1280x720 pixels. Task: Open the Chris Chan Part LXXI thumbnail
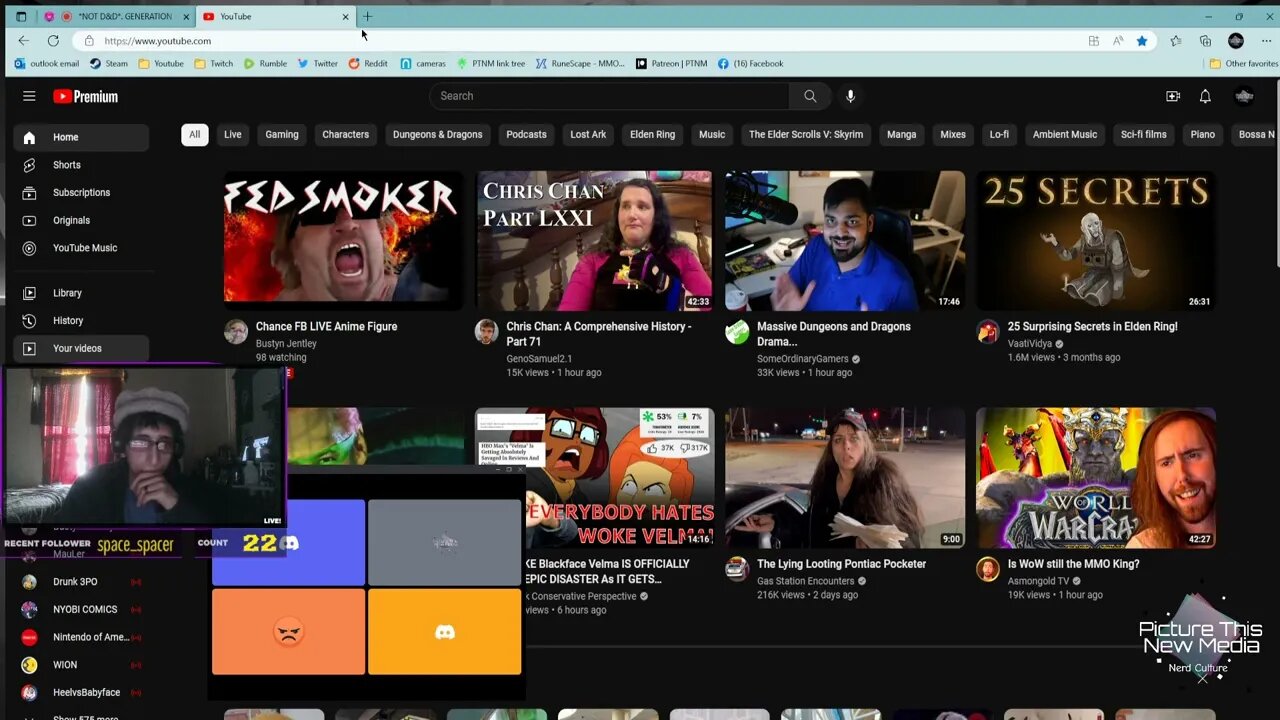(x=594, y=240)
